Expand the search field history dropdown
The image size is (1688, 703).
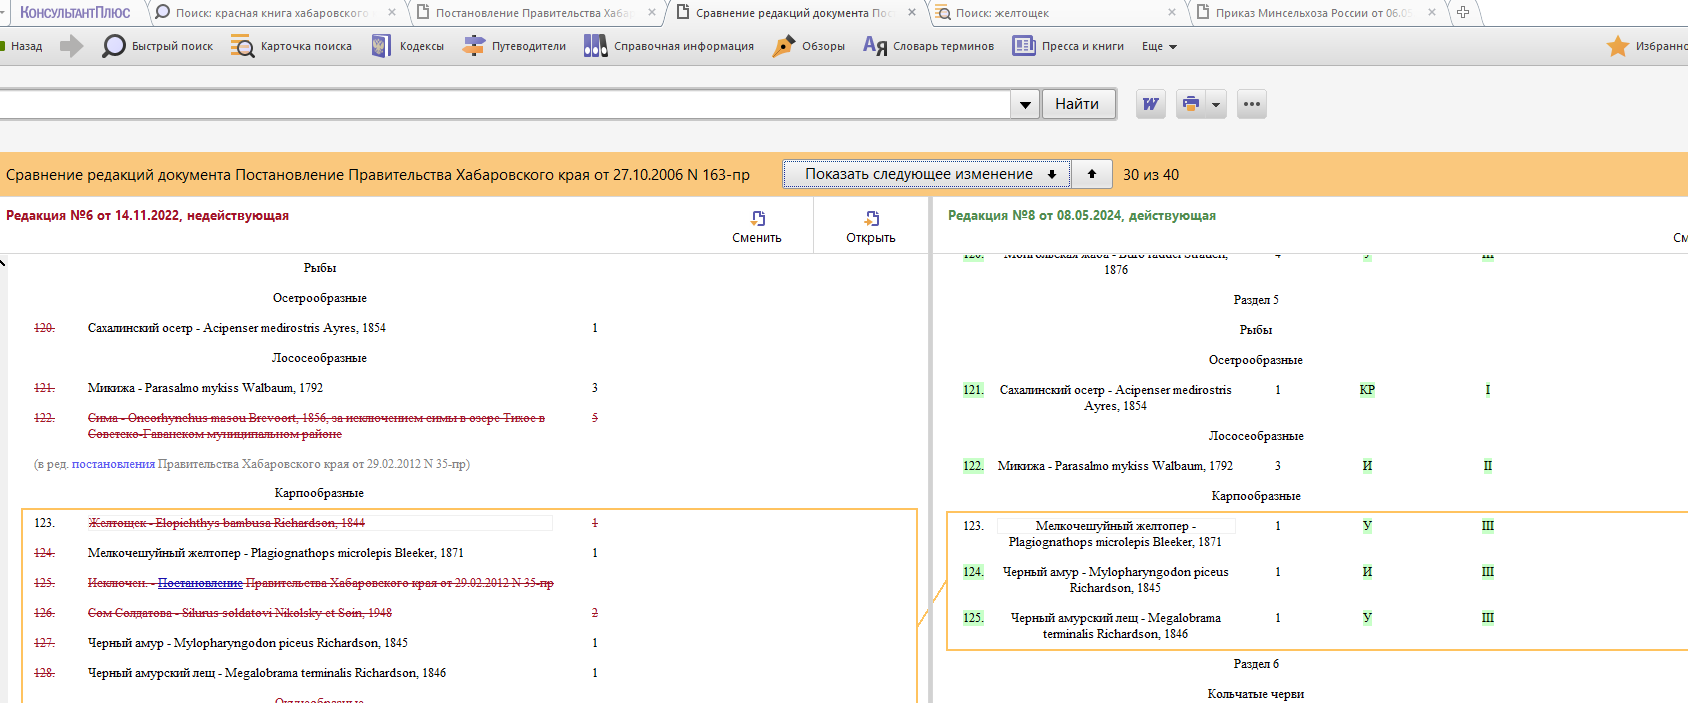(1025, 105)
